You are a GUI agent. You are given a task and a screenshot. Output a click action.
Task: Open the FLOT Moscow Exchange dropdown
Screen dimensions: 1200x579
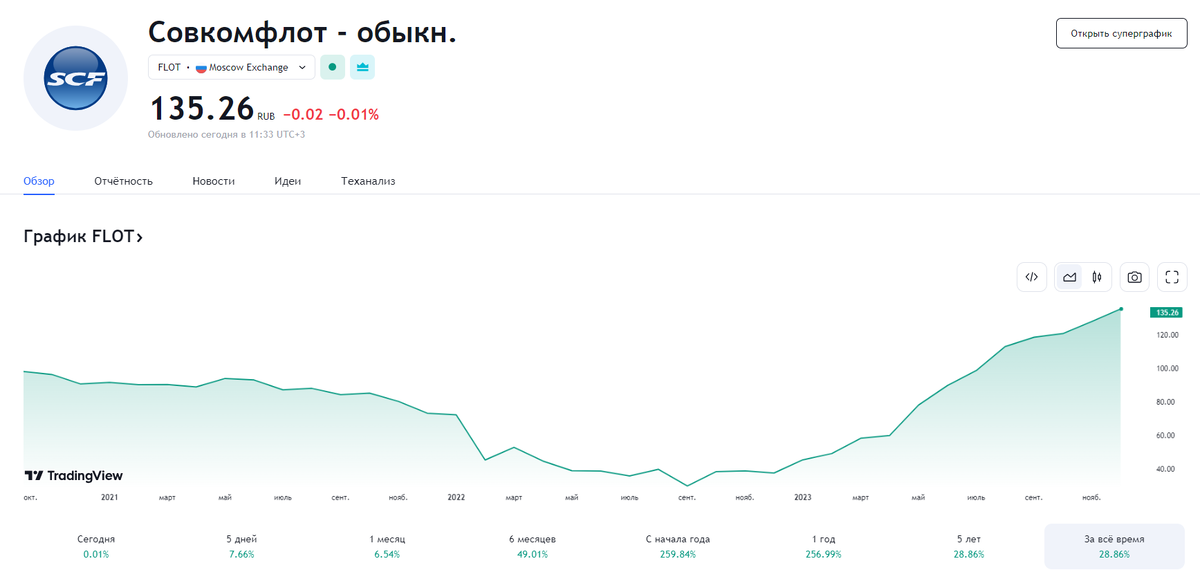pos(231,67)
